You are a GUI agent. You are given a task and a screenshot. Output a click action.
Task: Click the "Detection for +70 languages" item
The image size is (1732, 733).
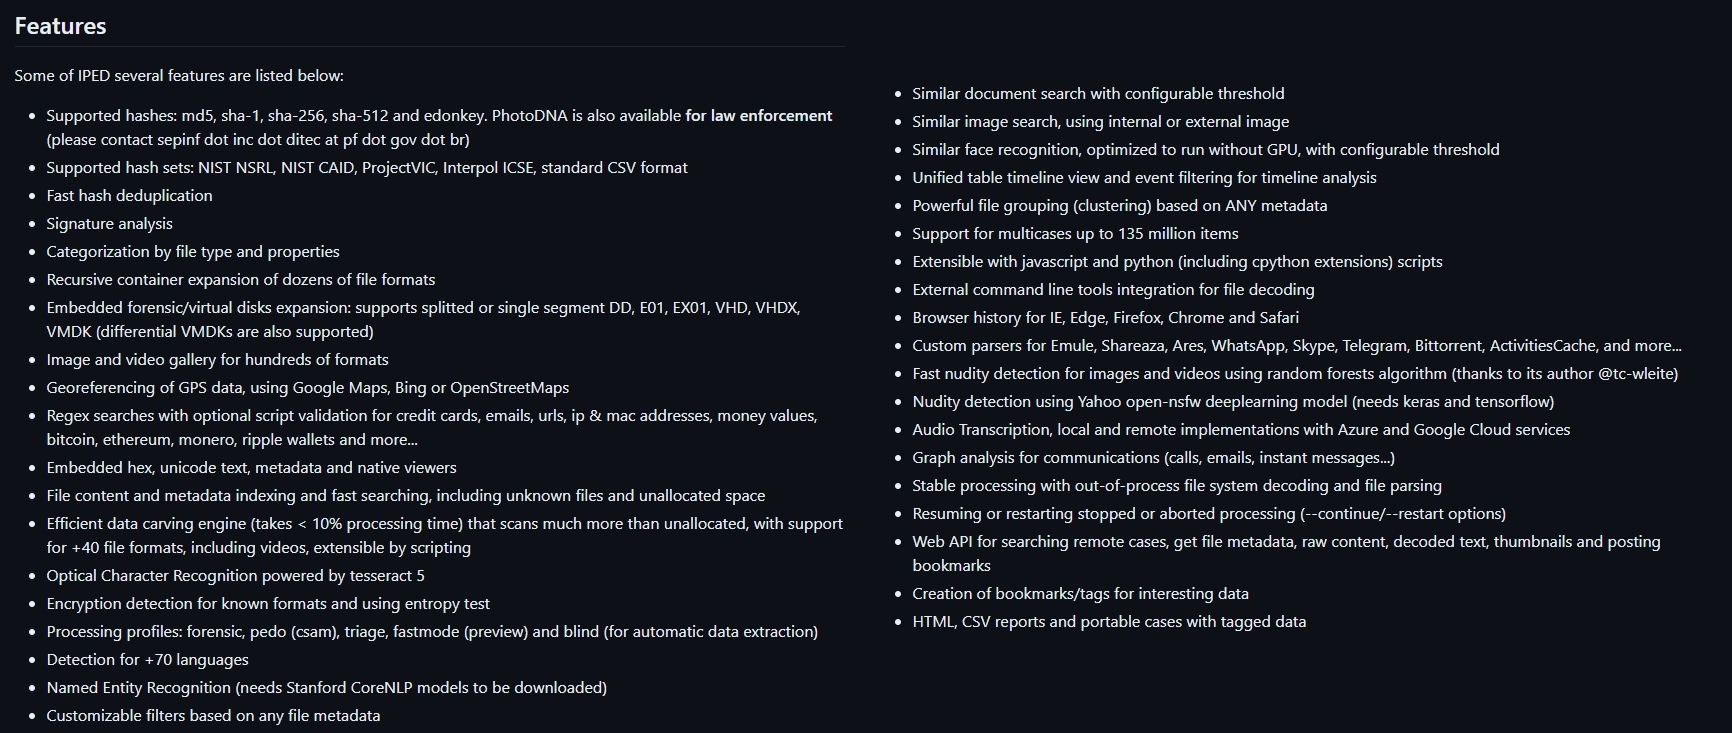(x=147, y=660)
